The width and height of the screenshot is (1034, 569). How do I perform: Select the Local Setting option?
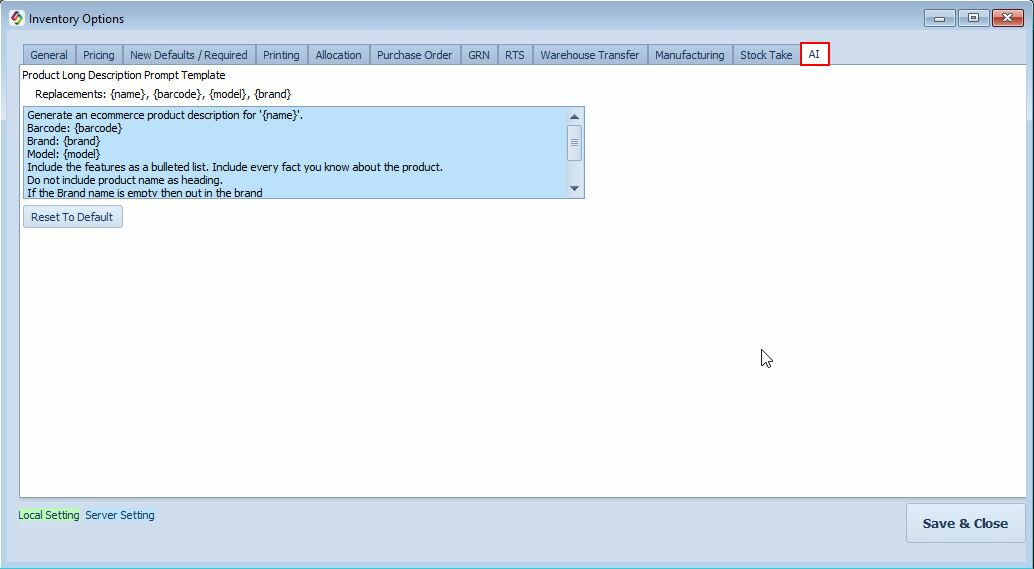49,515
